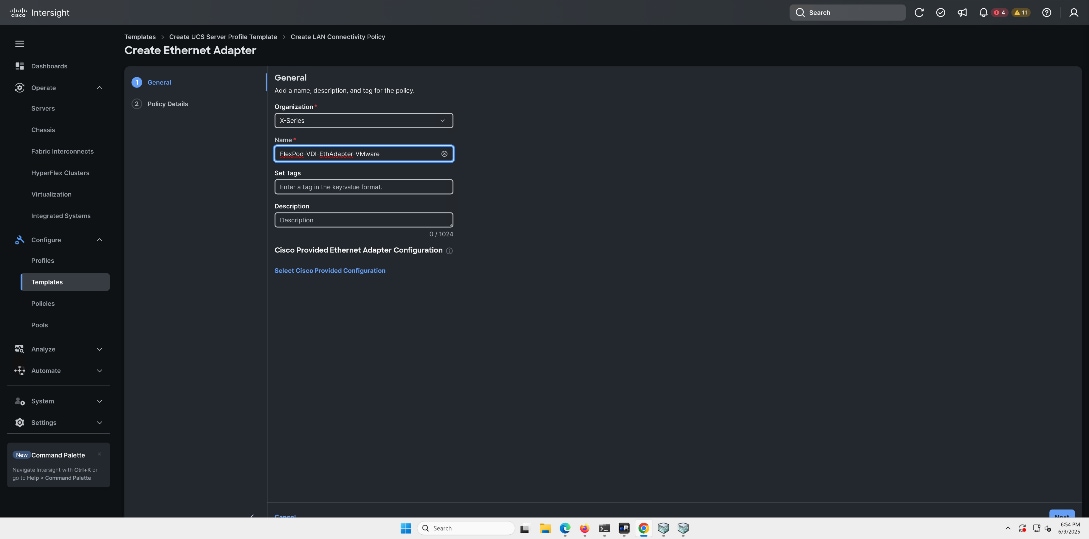Screen dimensions: 1089x539
Task: Switch to Google Chrome in the taskbar
Action: tap(644, 529)
